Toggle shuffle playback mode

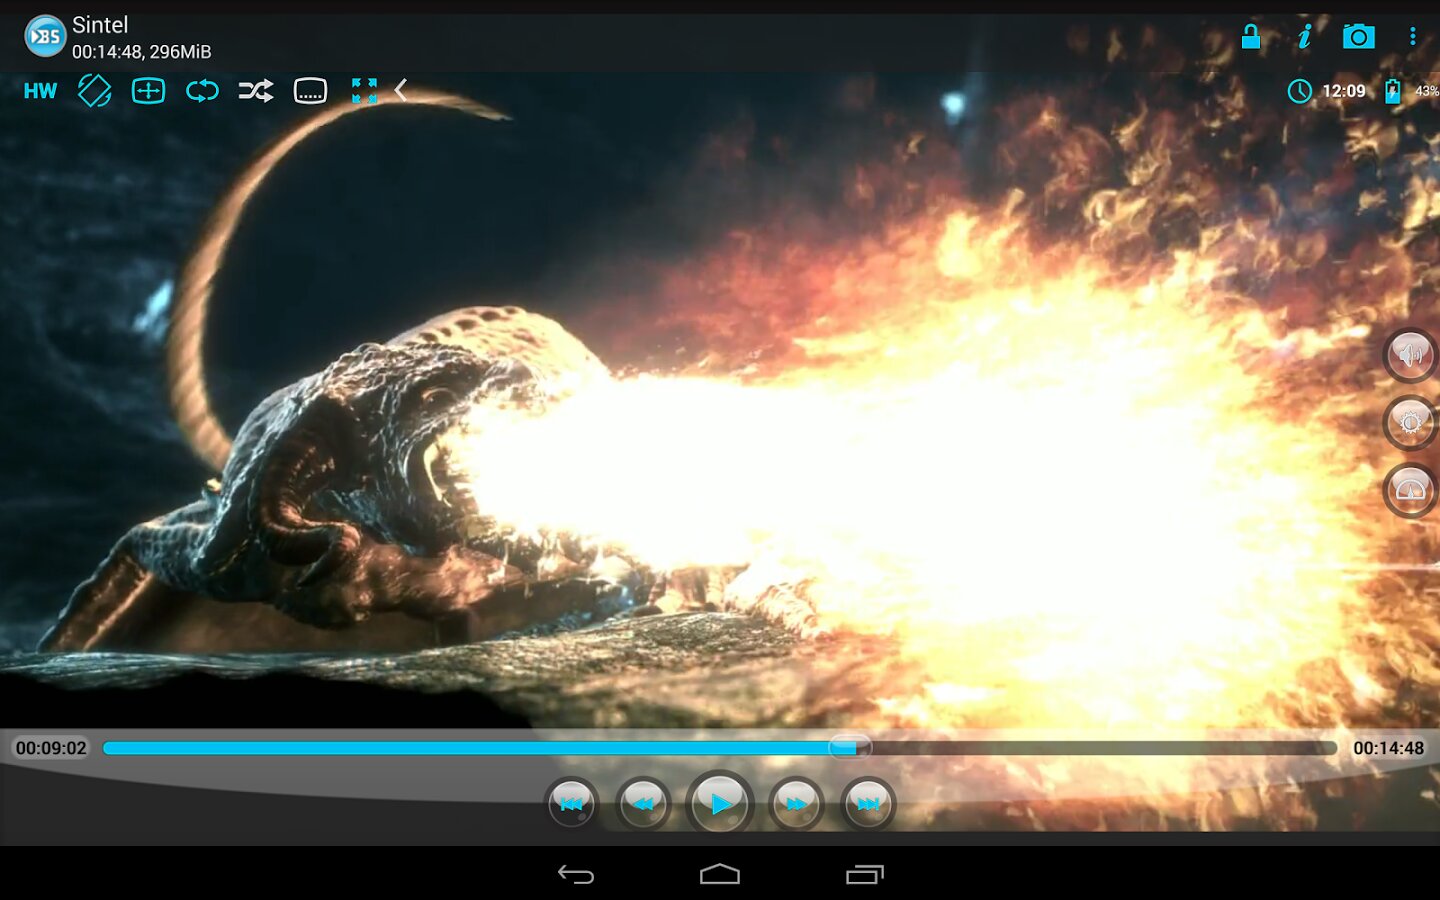coord(256,91)
